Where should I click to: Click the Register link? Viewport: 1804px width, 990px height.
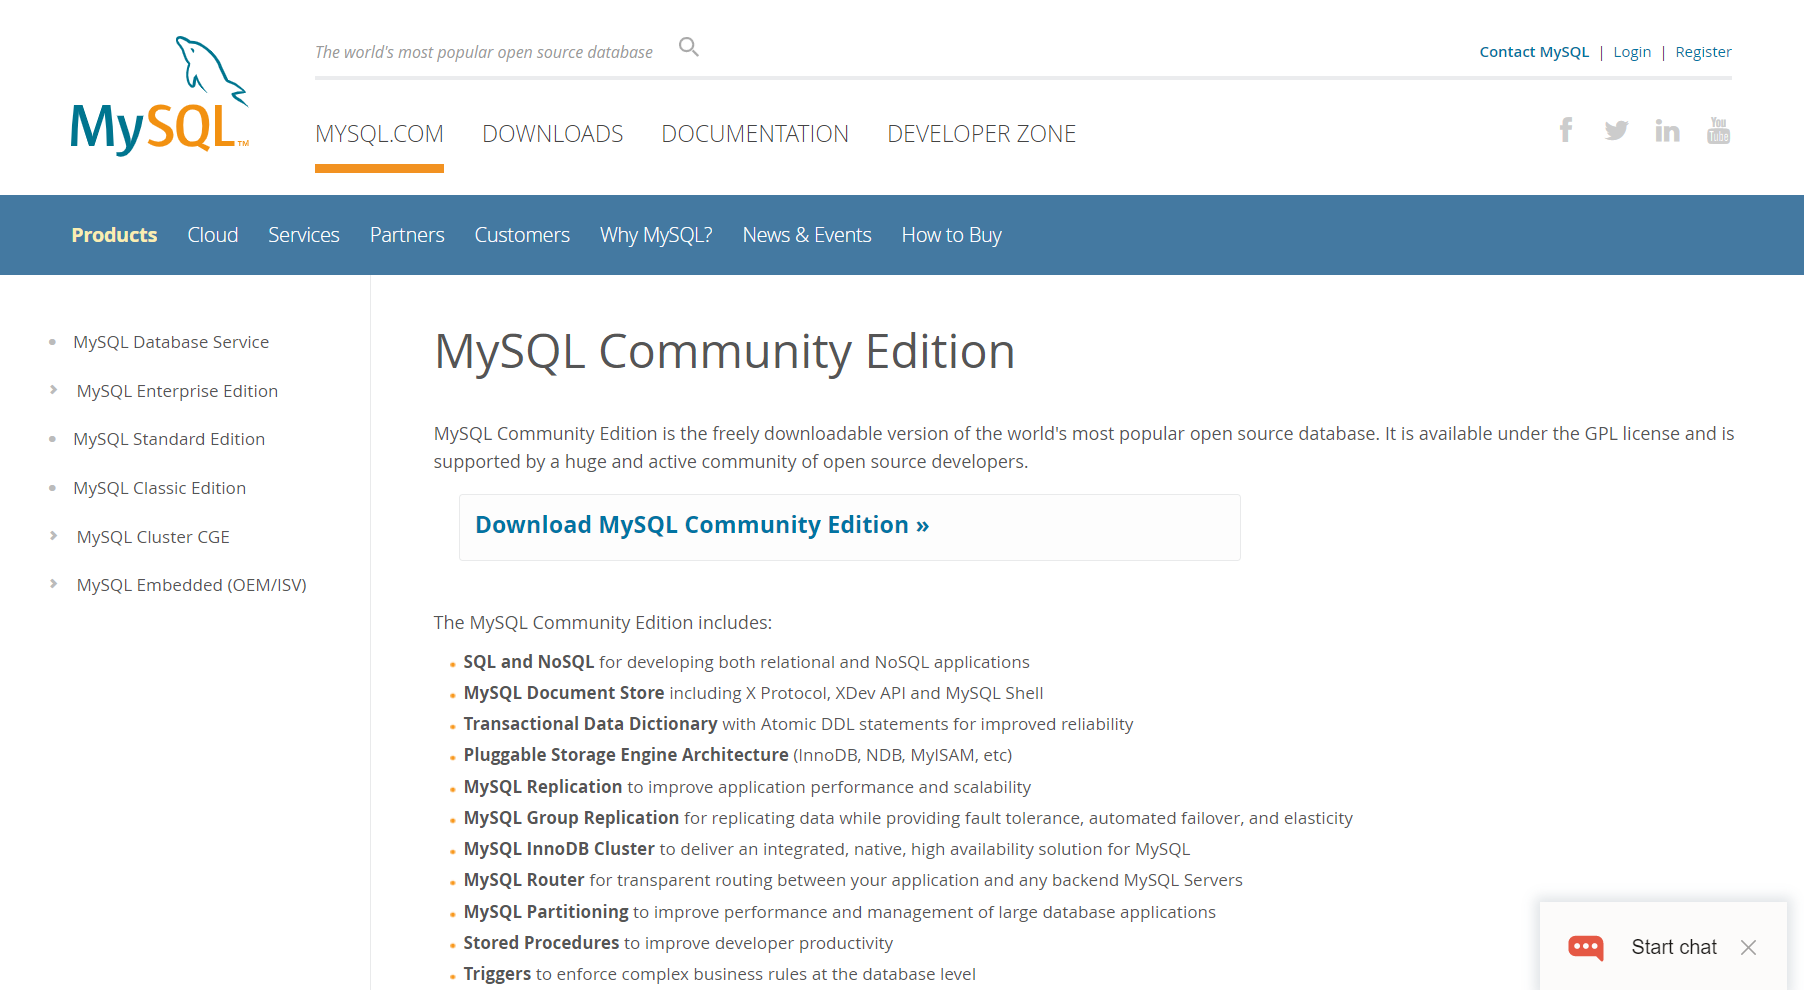(x=1703, y=52)
